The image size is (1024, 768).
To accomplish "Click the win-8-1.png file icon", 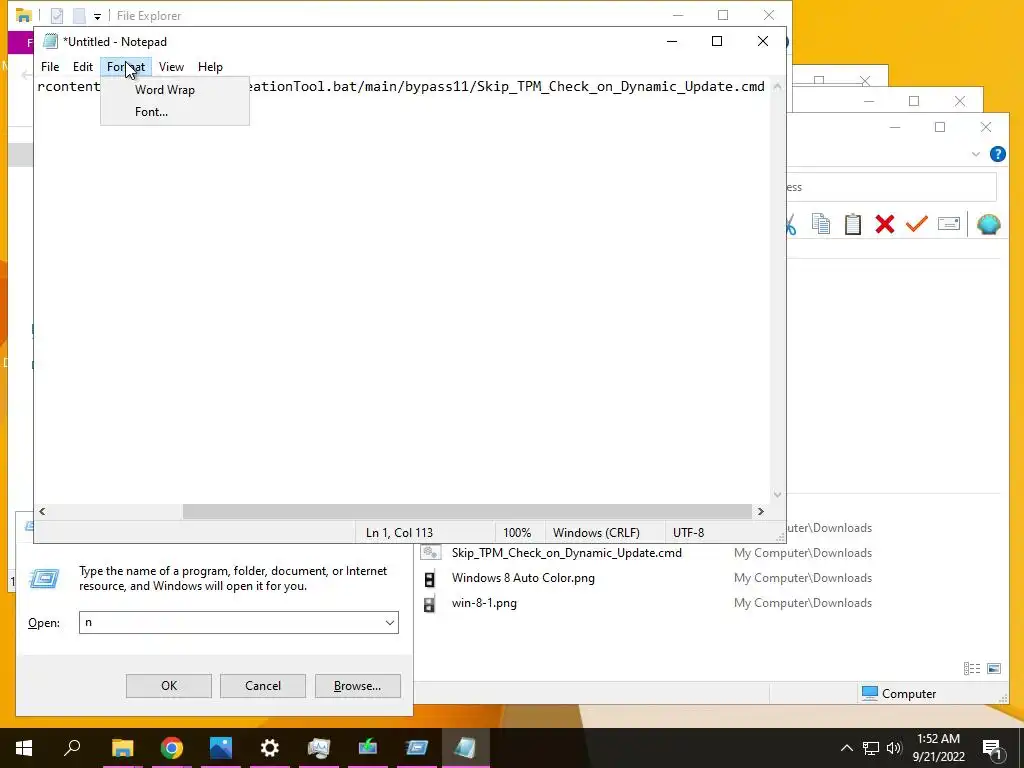I will point(430,603).
